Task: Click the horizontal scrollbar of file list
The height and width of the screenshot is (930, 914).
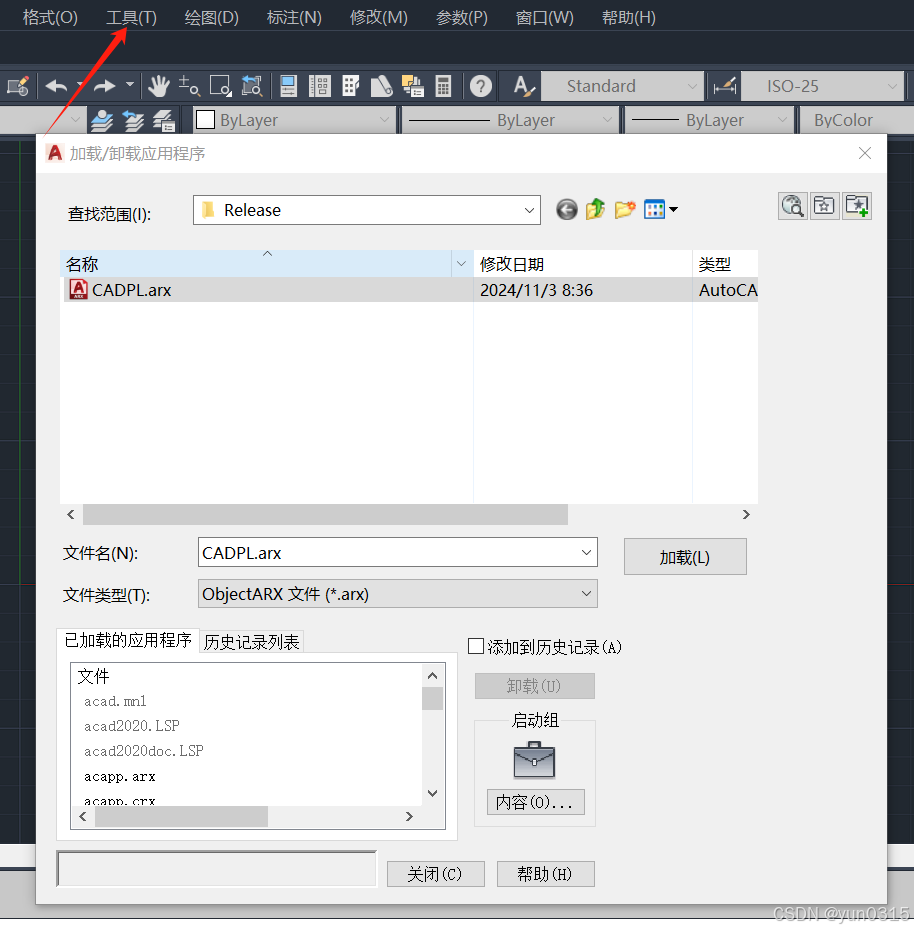Action: coord(325,514)
